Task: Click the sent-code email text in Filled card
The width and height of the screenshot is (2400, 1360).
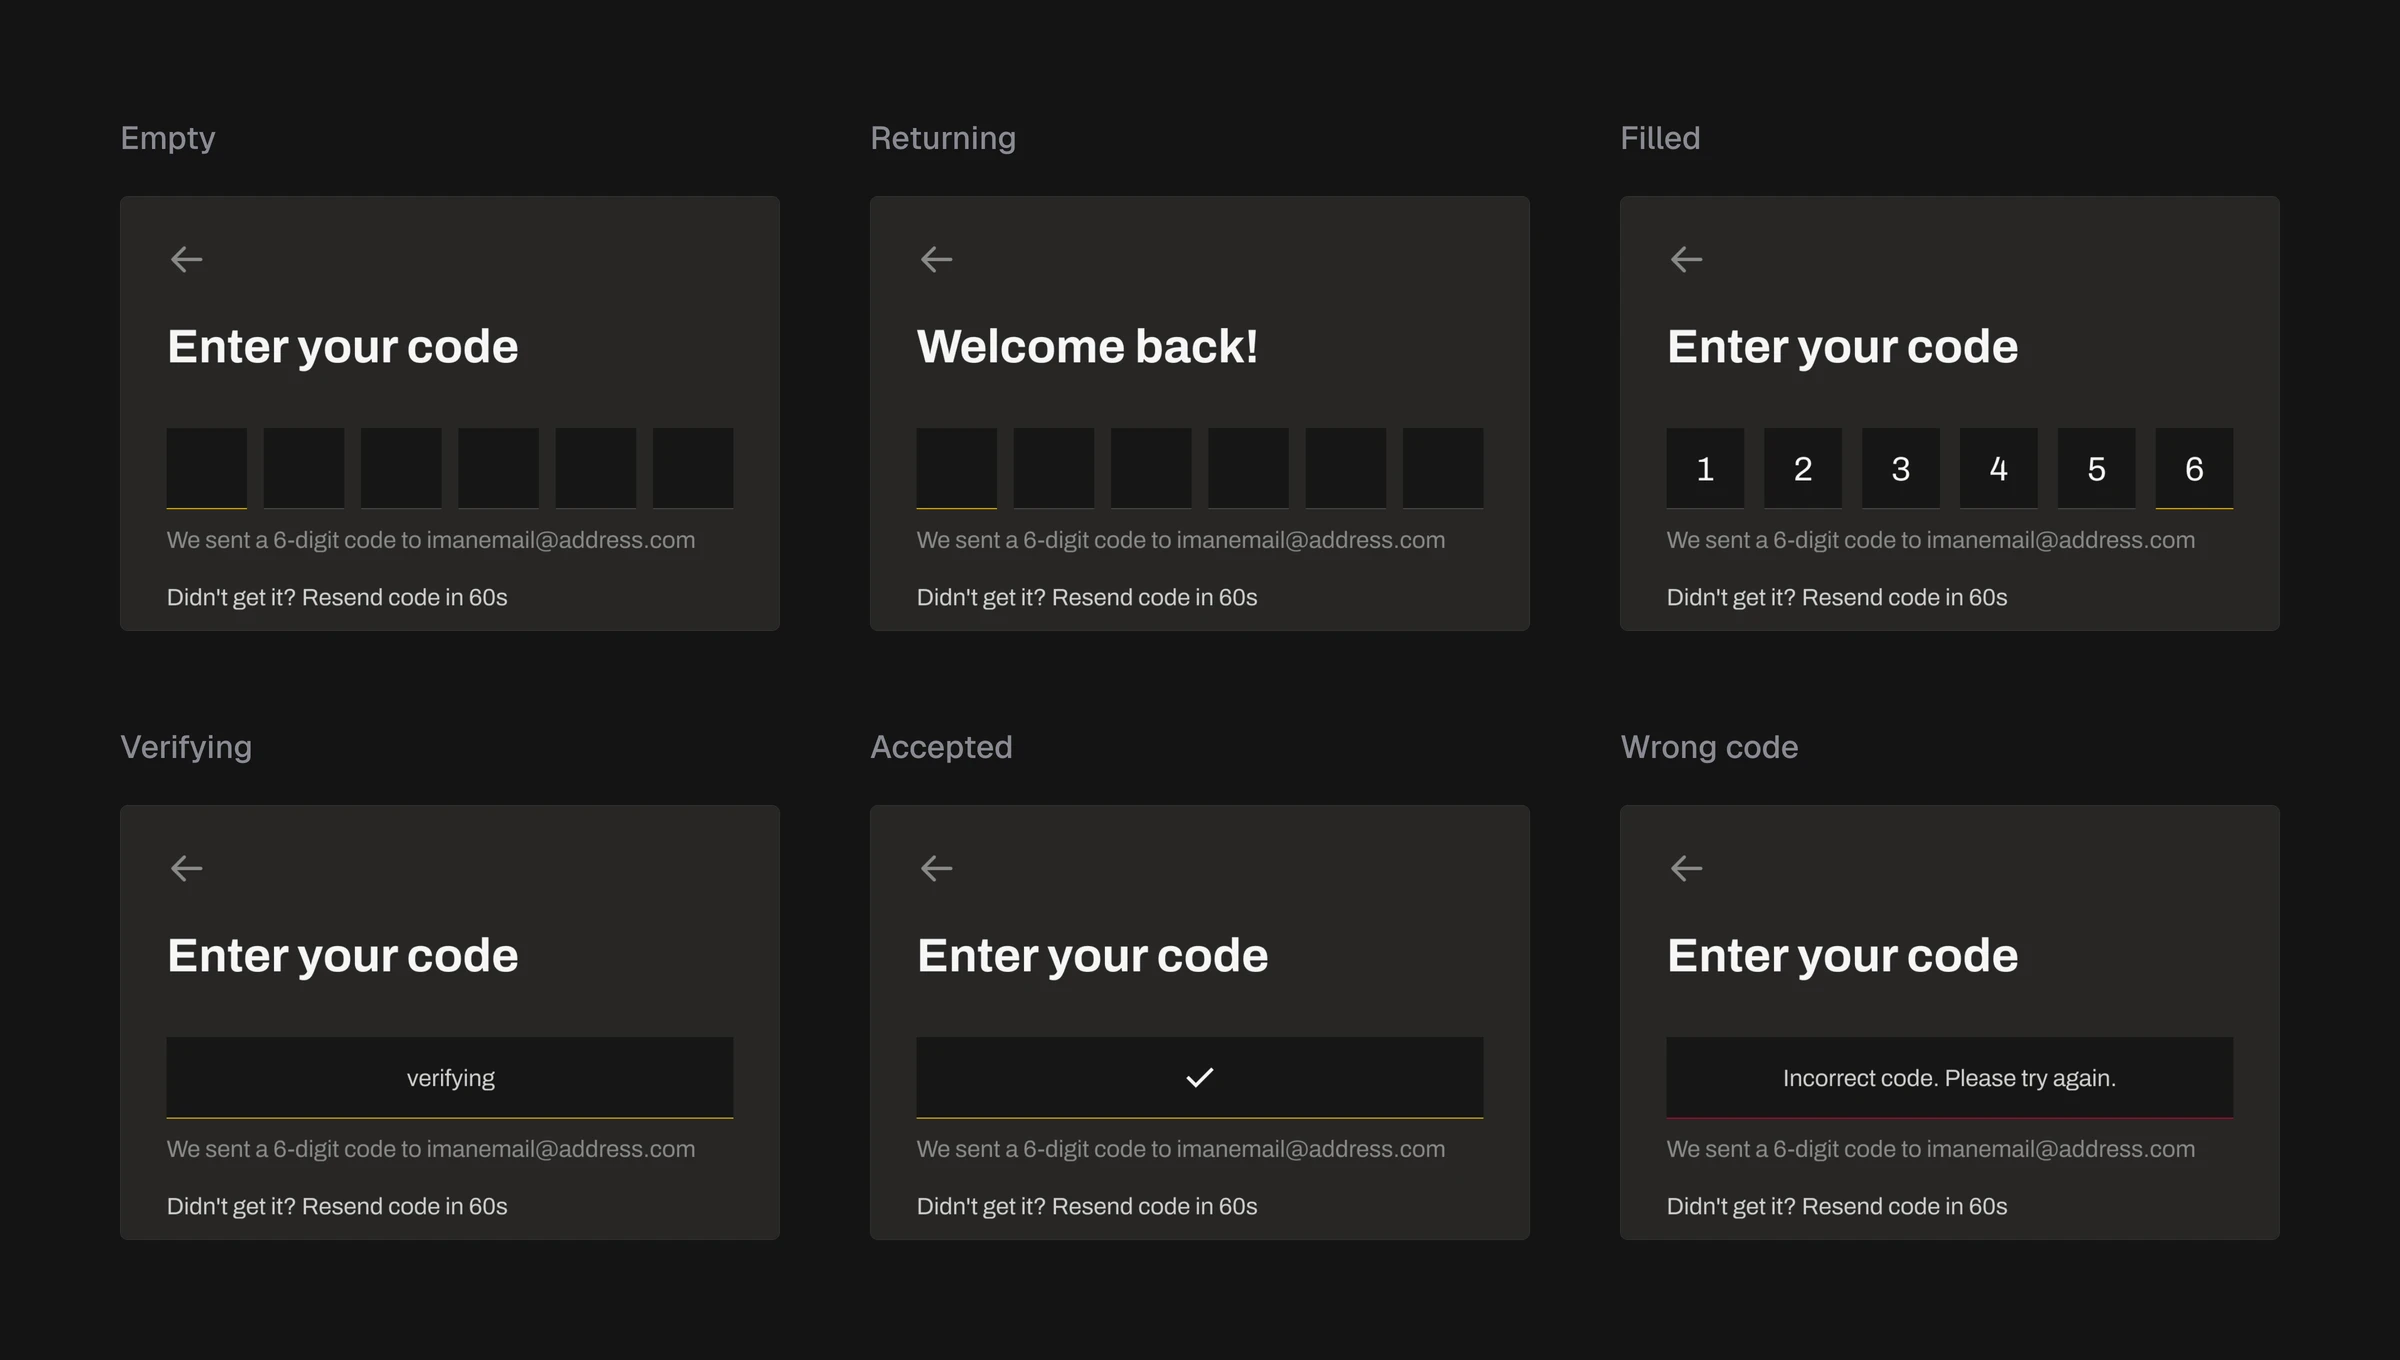Action: click(x=1931, y=540)
